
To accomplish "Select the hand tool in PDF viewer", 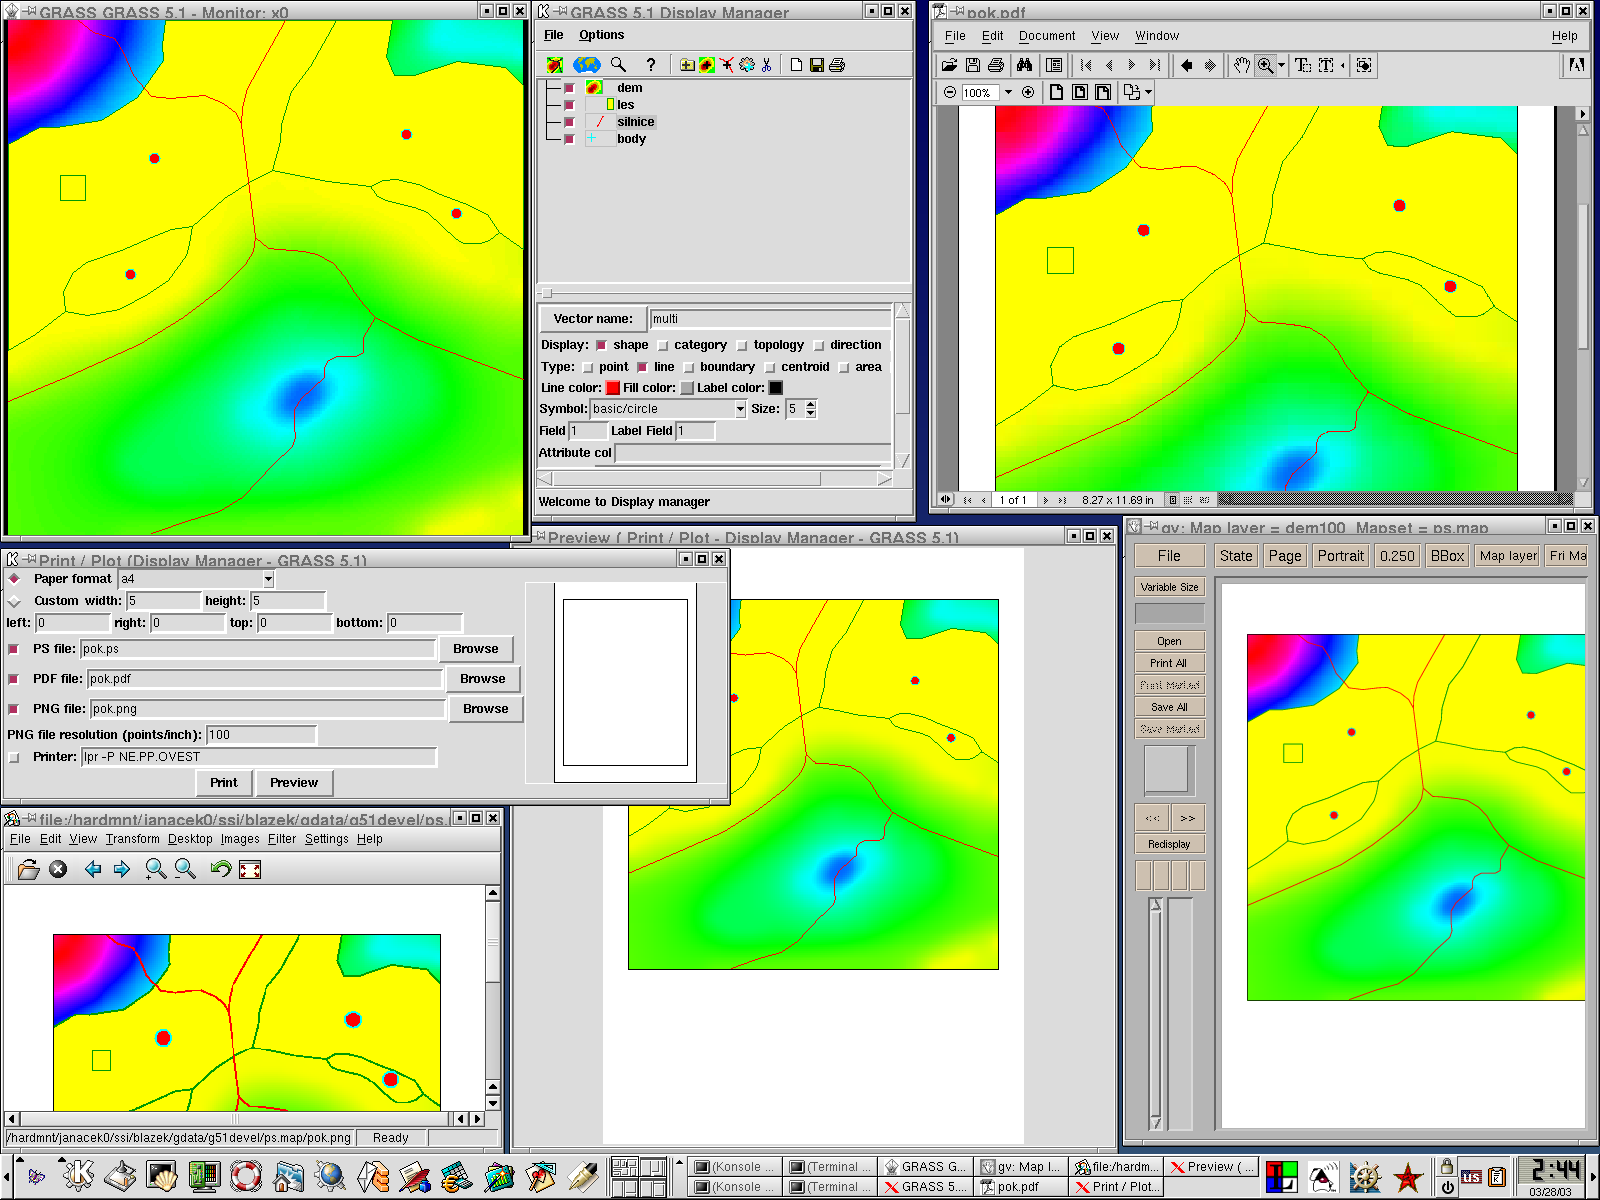I will click(1241, 65).
